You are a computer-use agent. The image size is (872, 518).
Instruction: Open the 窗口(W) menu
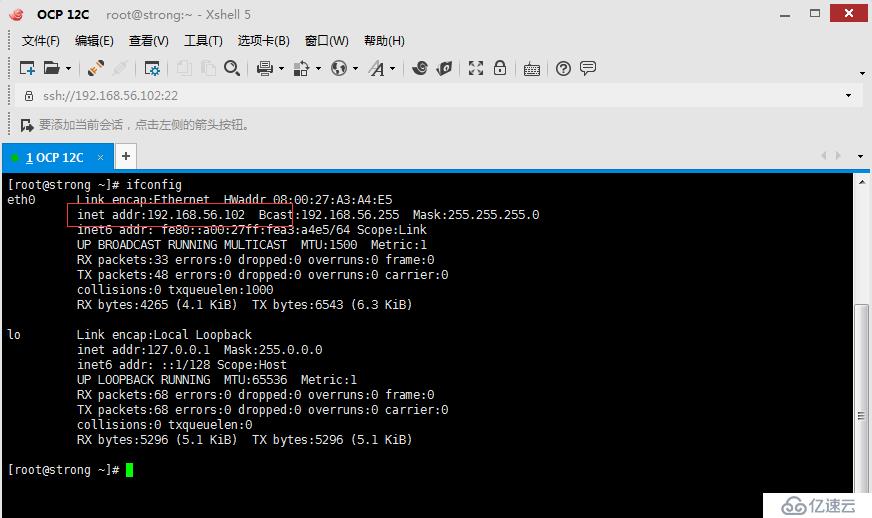326,41
